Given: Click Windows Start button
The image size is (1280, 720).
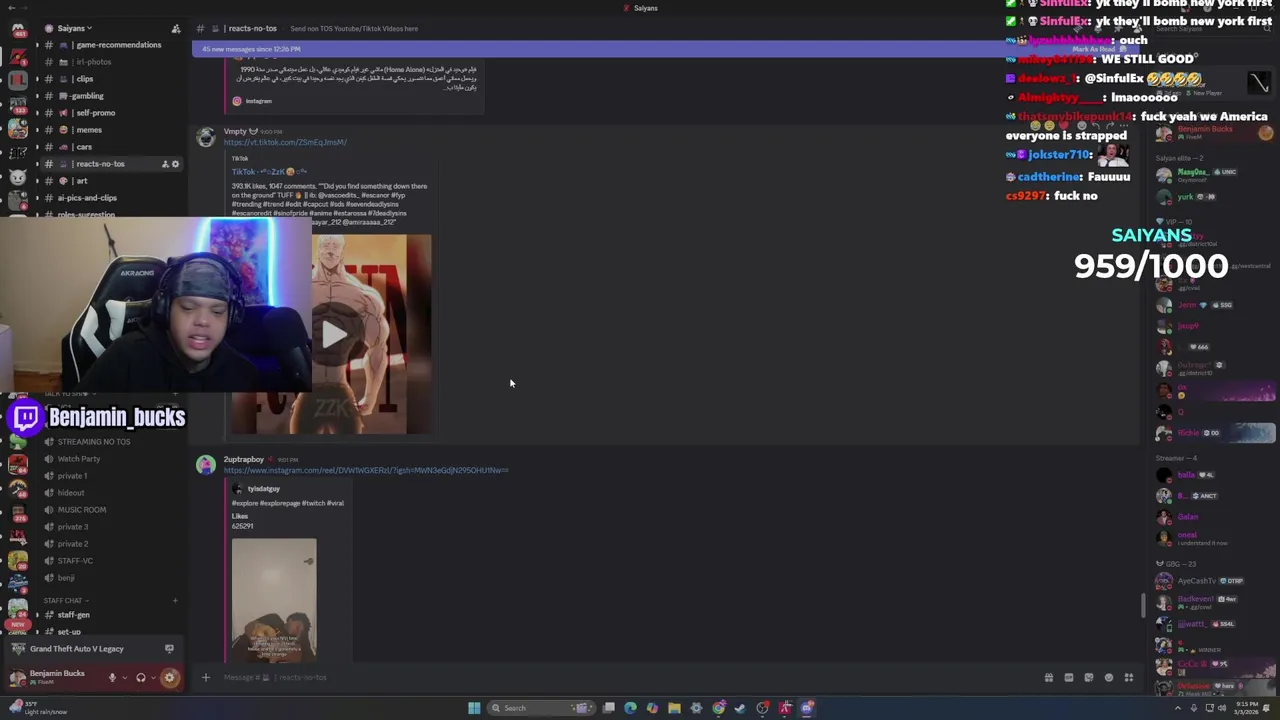Looking at the screenshot, I should click(474, 708).
